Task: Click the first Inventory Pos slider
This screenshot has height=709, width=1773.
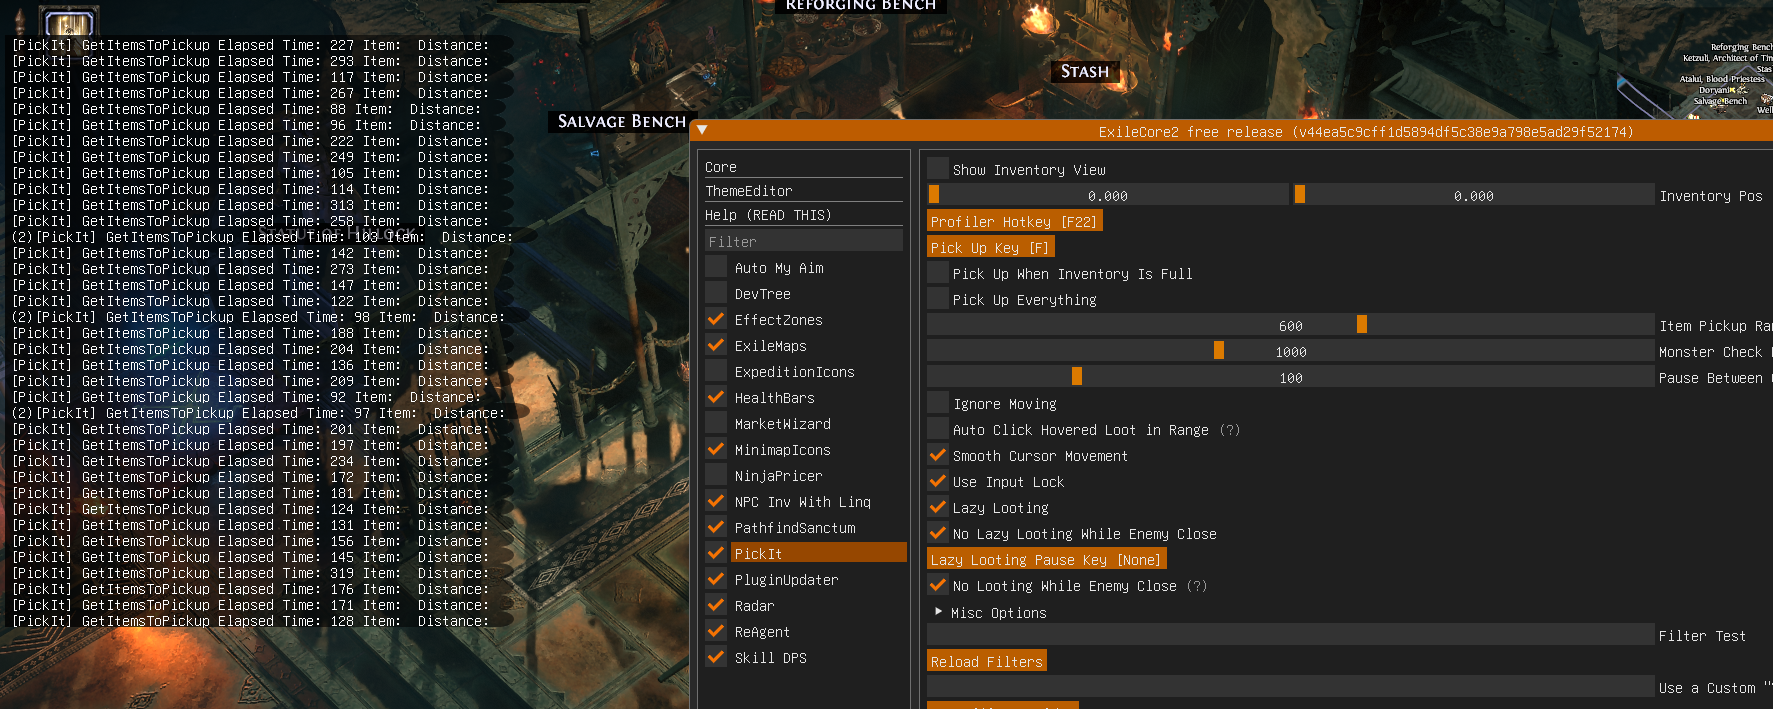Action: 1108,195
